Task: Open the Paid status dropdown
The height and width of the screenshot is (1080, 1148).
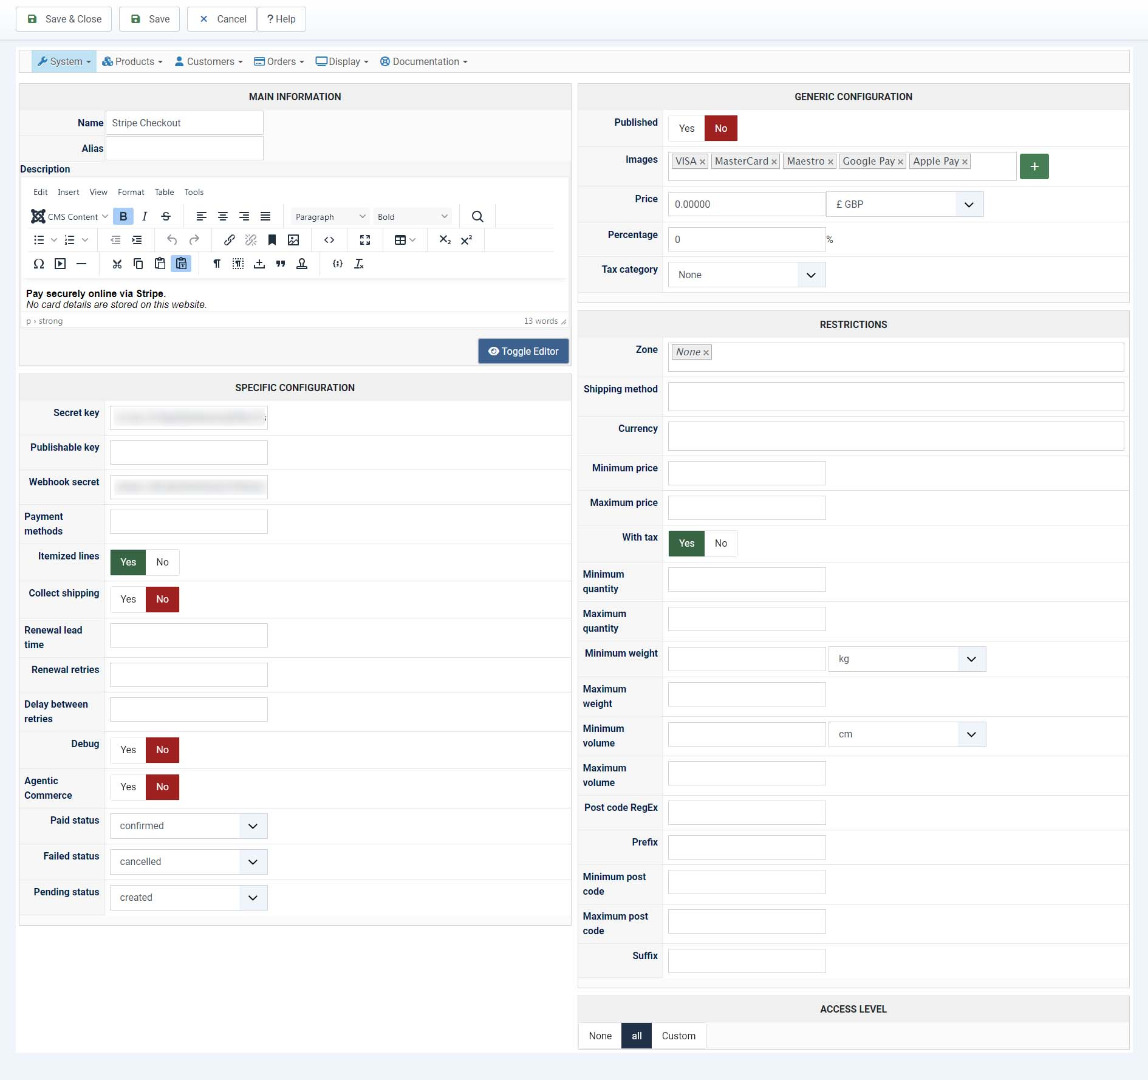Action: [188, 826]
